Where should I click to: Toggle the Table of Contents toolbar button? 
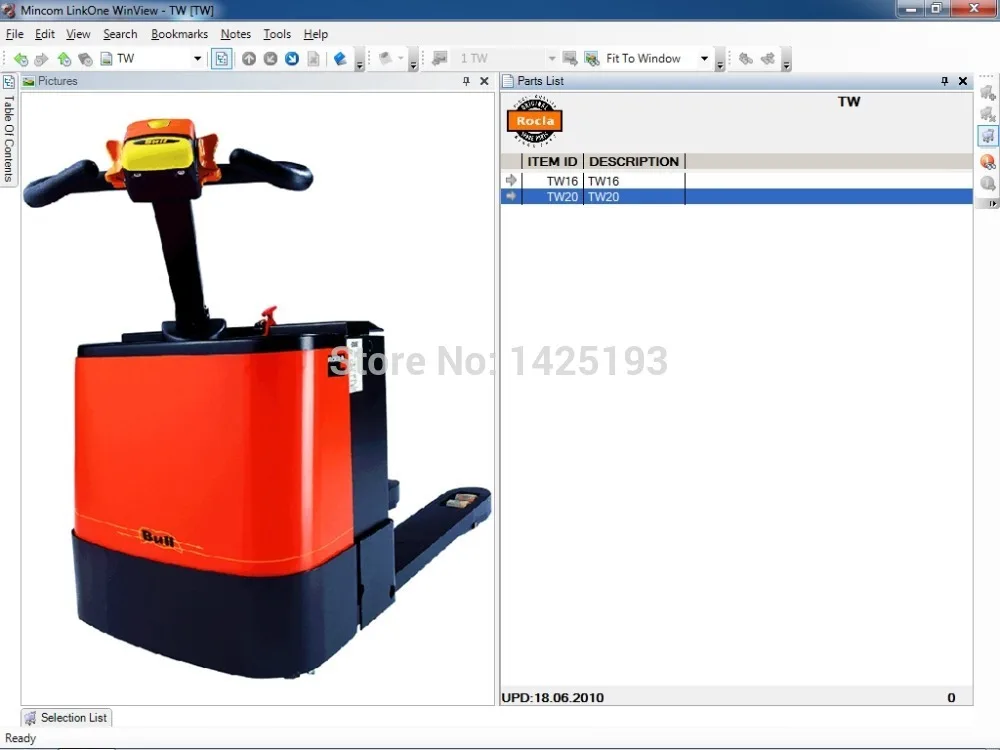click(x=221, y=59)
